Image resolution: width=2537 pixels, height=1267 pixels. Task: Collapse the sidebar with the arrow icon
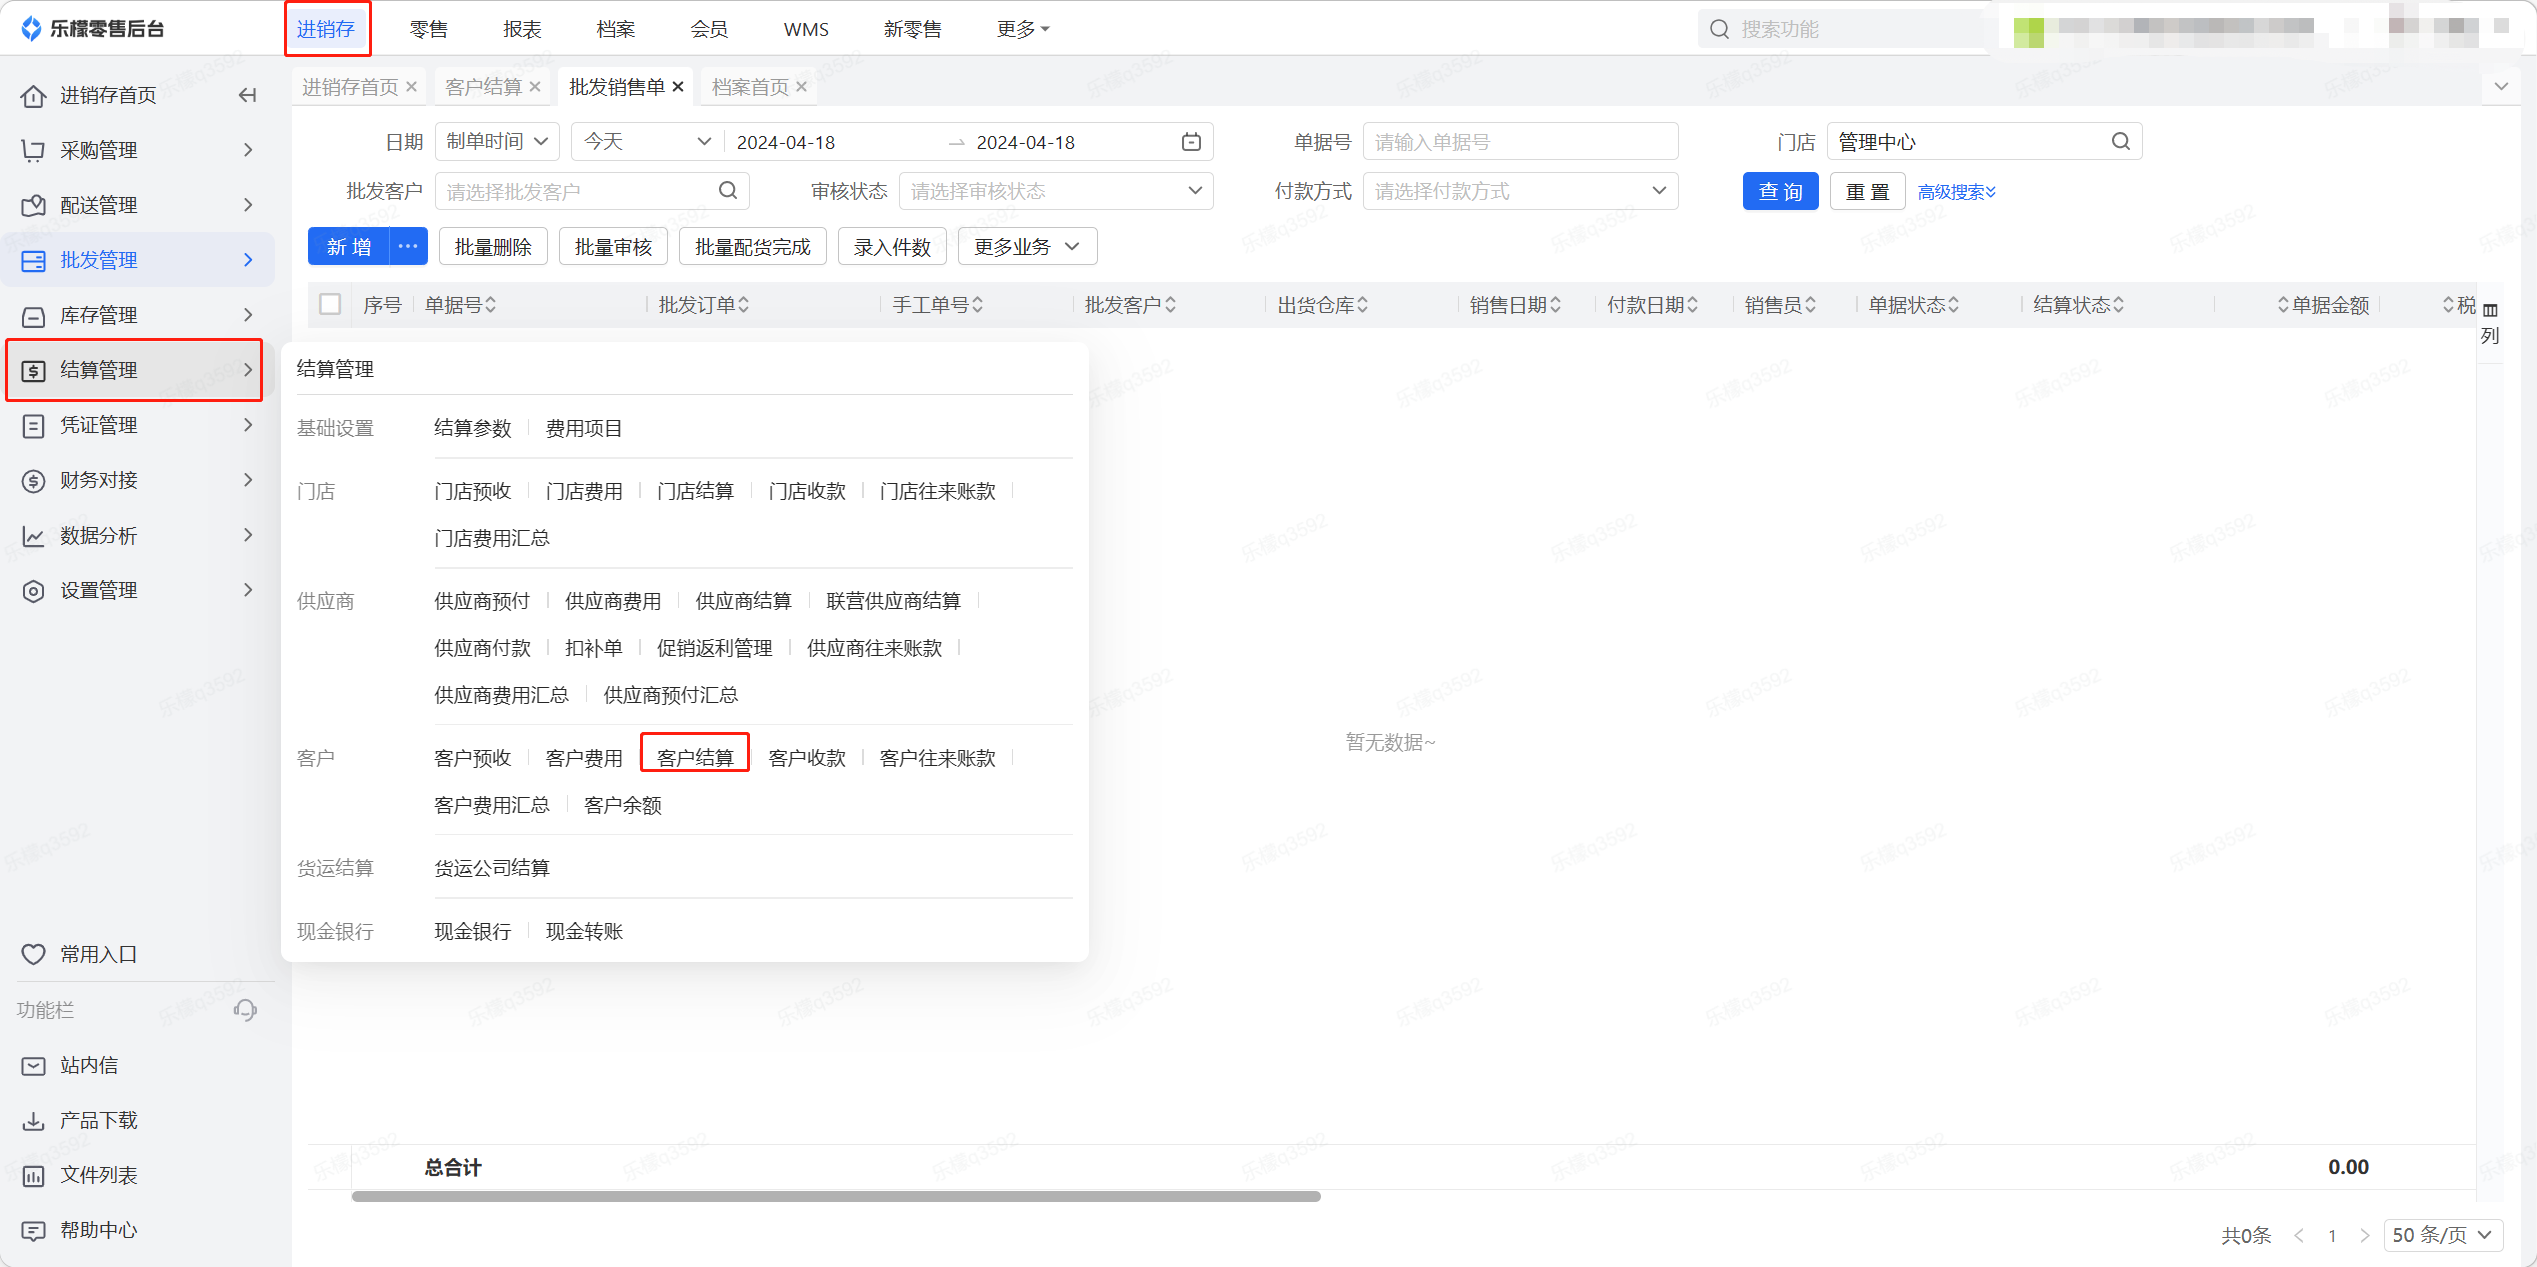click(247, 95)
